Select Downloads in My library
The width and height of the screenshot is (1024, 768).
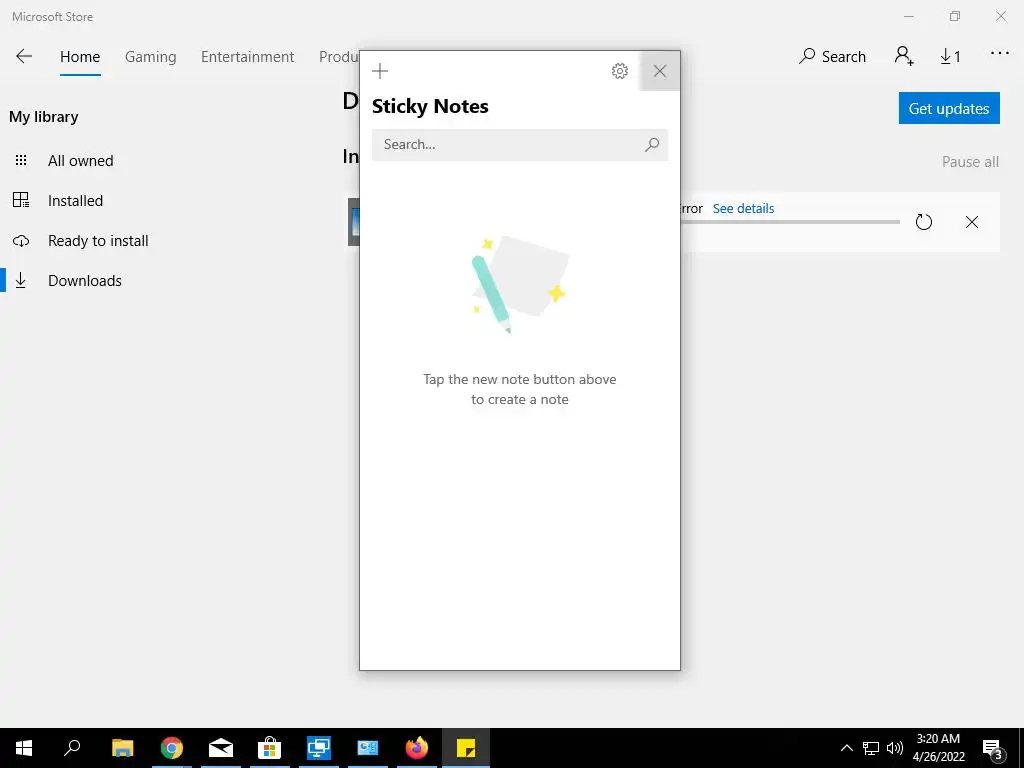point(85,281)
